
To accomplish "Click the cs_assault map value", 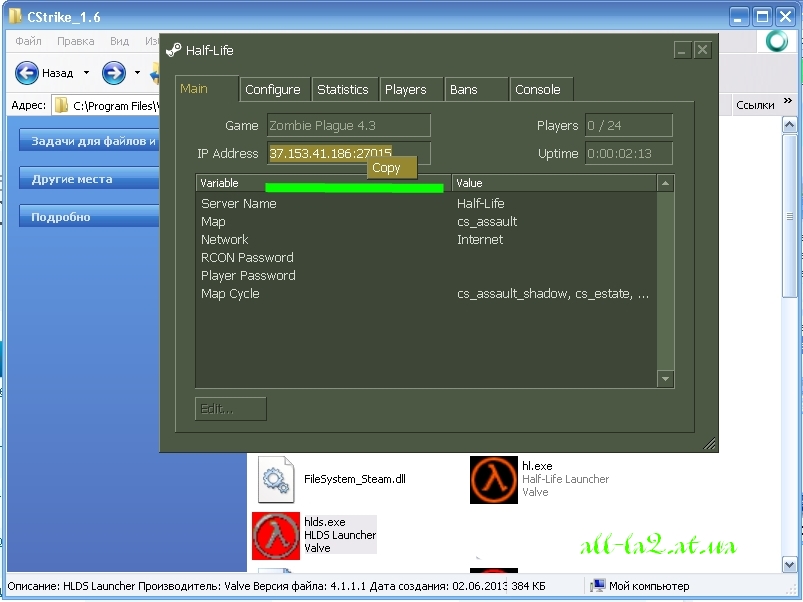I will click(487, 222).
